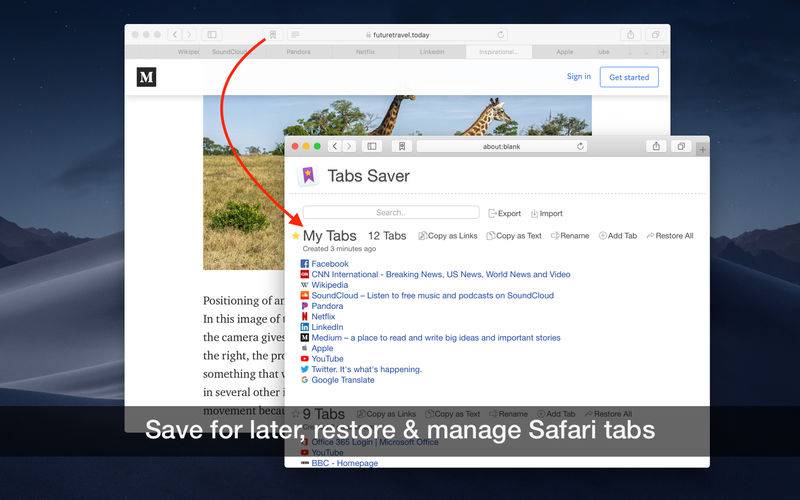
Task: Add a new tab with plus button
Action: (x=703, y=149)
